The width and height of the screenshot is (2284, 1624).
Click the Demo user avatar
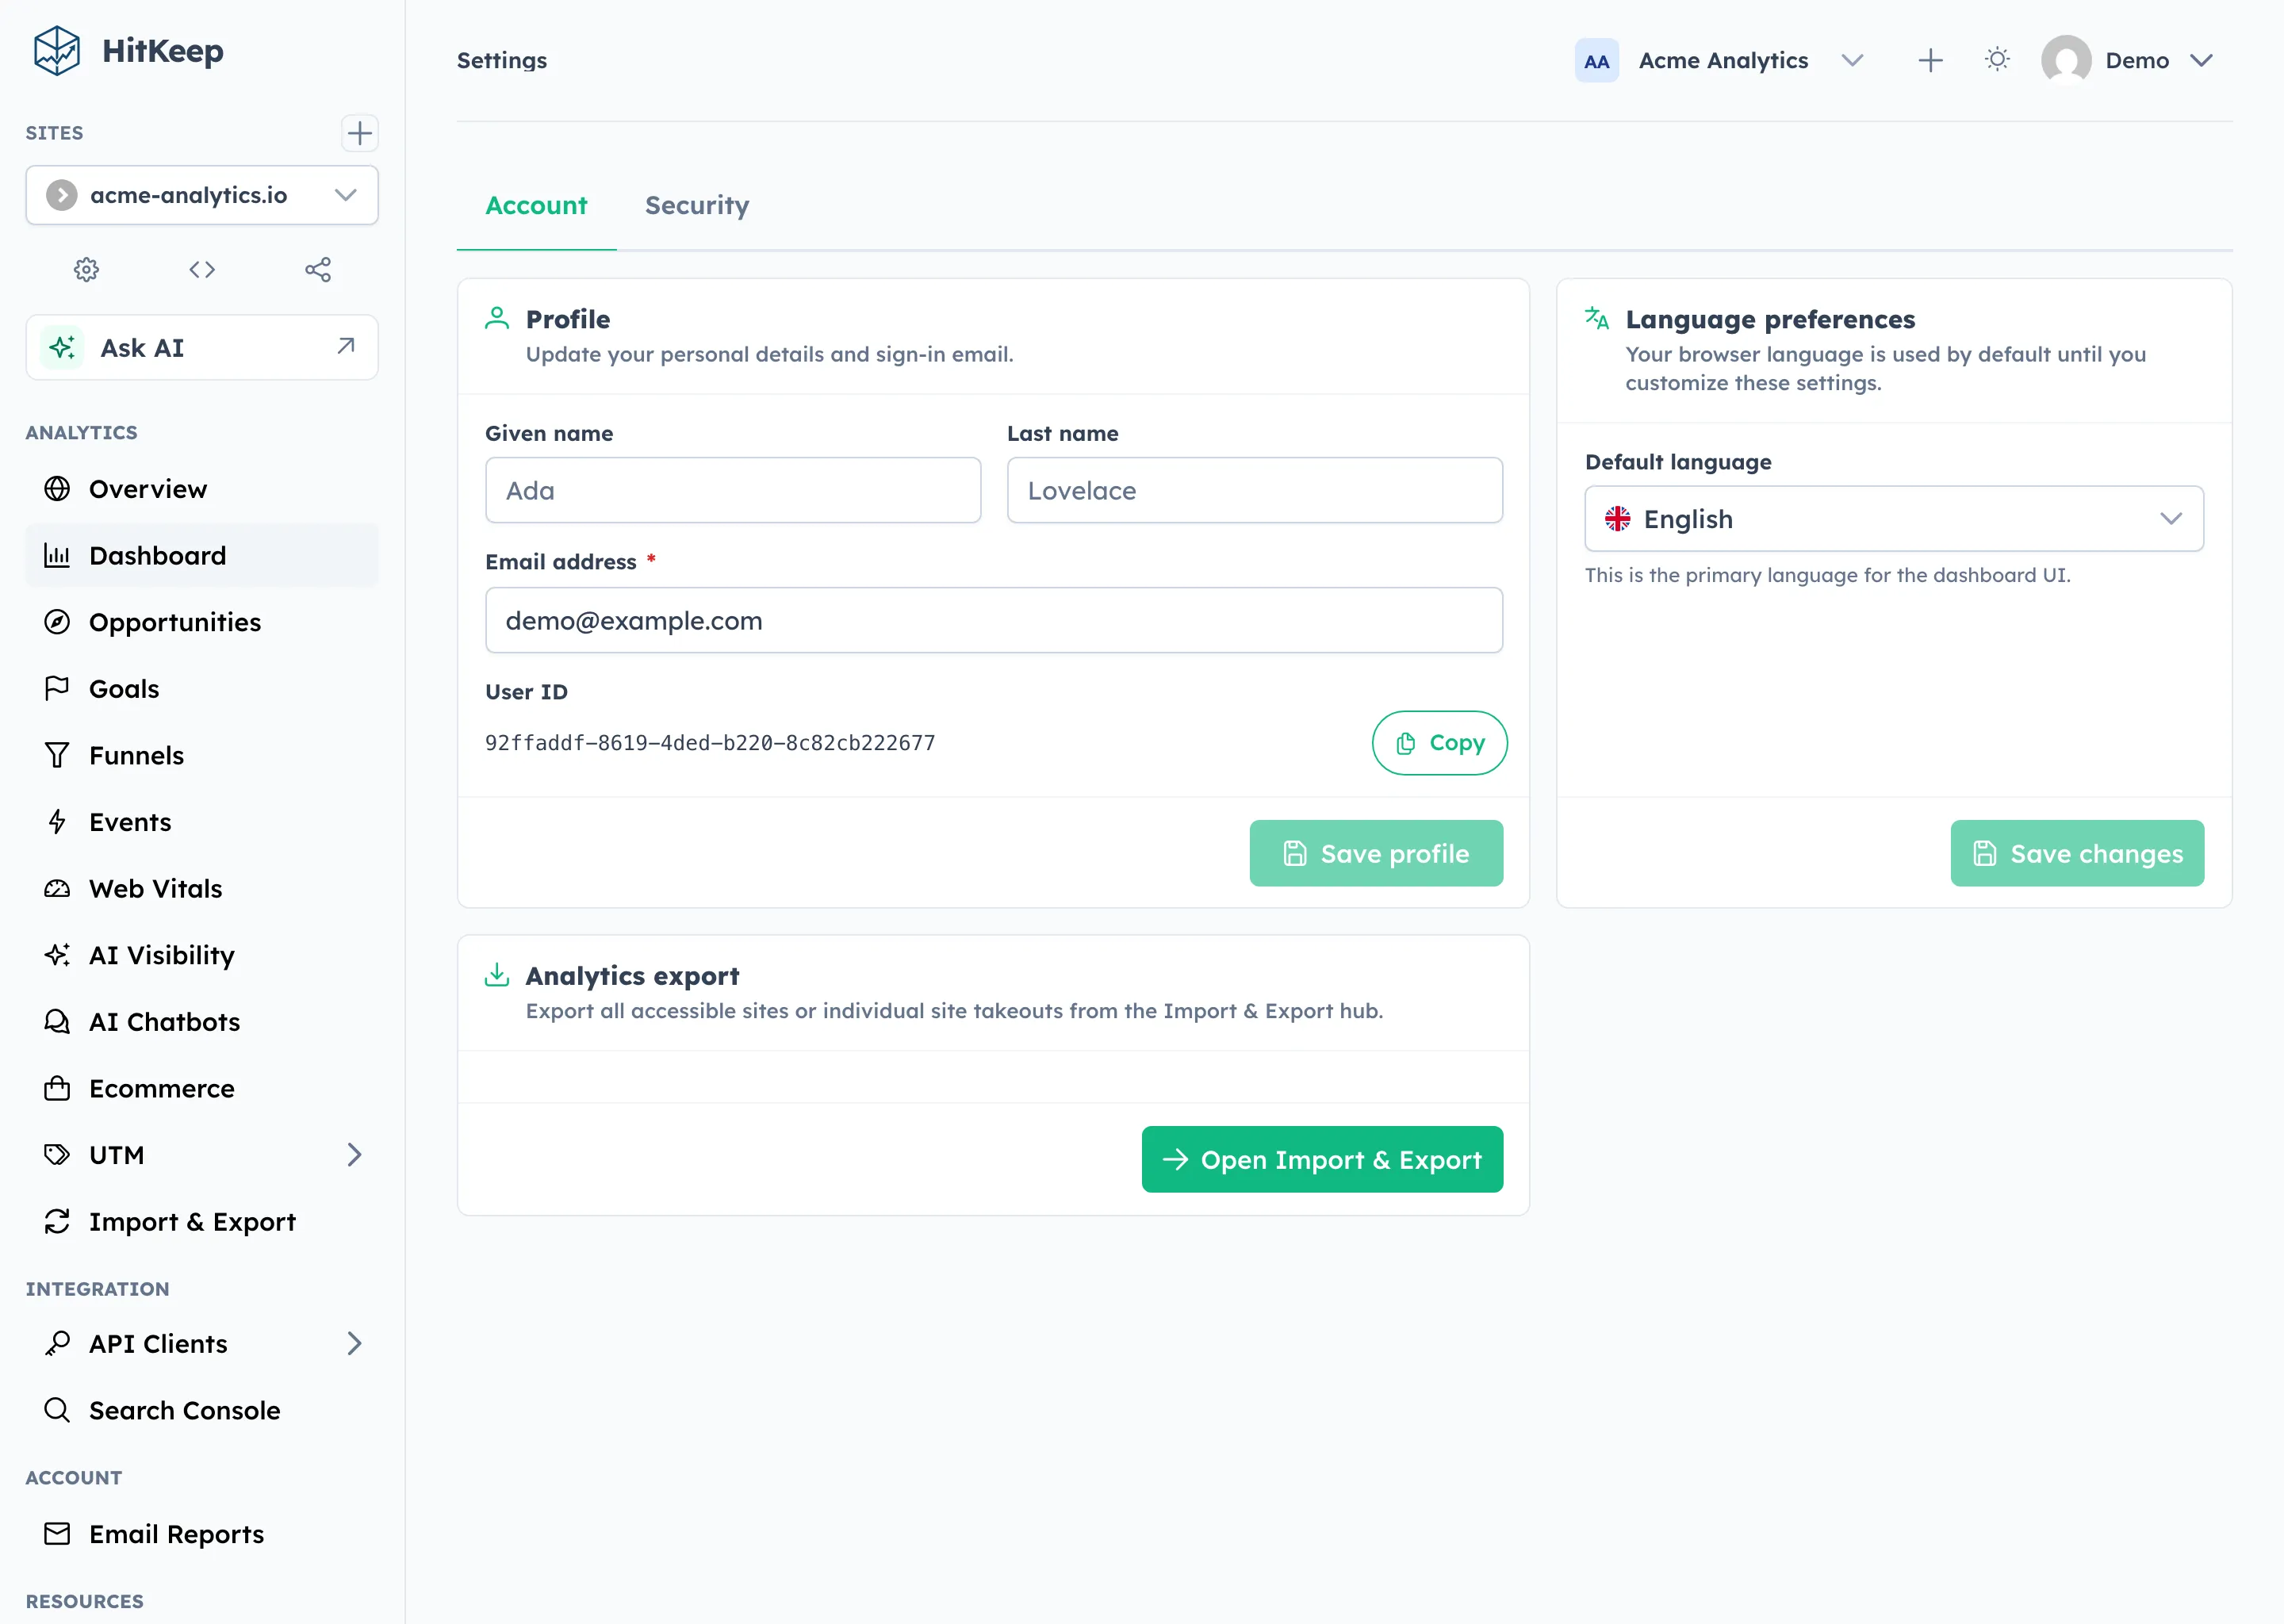click(2066, 61)
